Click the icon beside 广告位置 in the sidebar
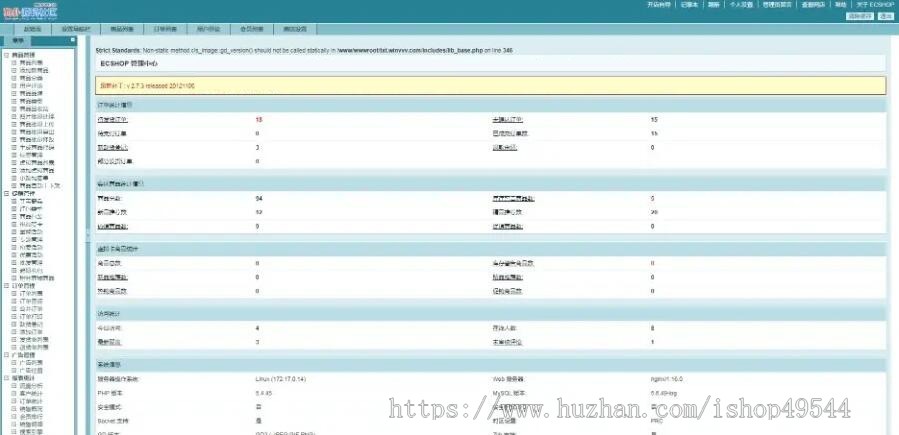The height and width of the screenshot is (435, 899). click(14, 370)
